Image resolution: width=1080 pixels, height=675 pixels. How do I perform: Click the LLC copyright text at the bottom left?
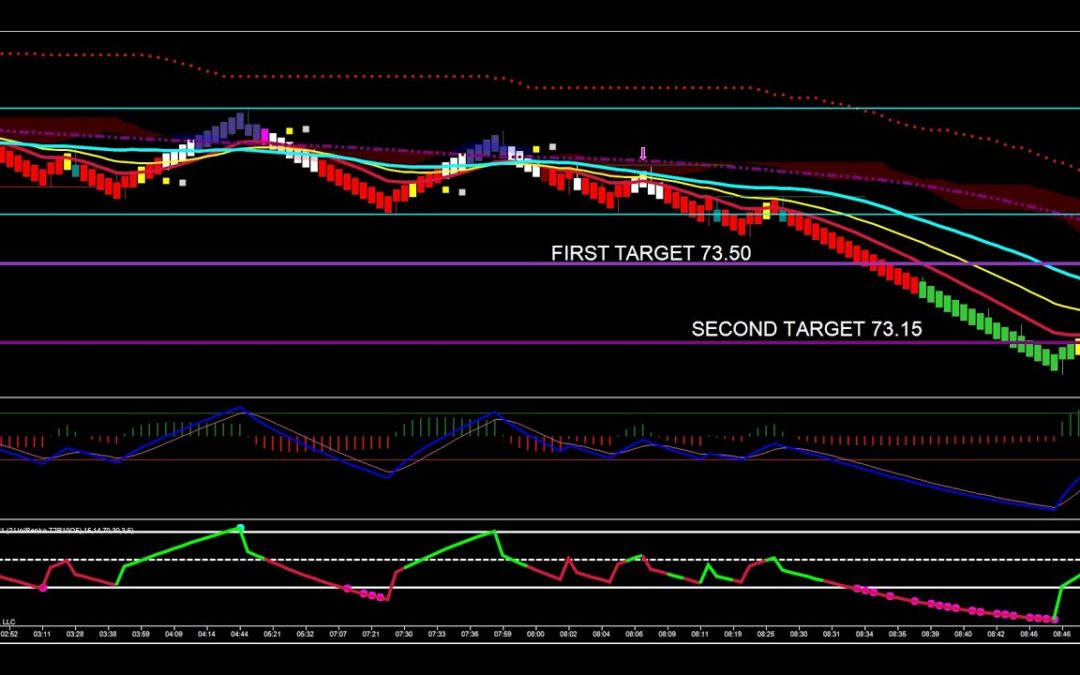tap(8, 620)
